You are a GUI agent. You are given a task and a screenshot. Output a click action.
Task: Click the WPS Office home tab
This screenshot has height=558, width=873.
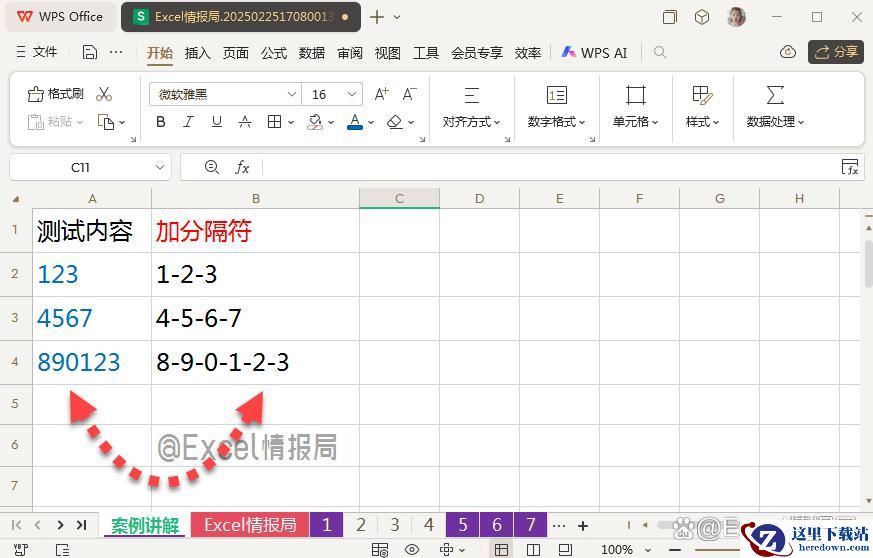(x=61, y=17)
